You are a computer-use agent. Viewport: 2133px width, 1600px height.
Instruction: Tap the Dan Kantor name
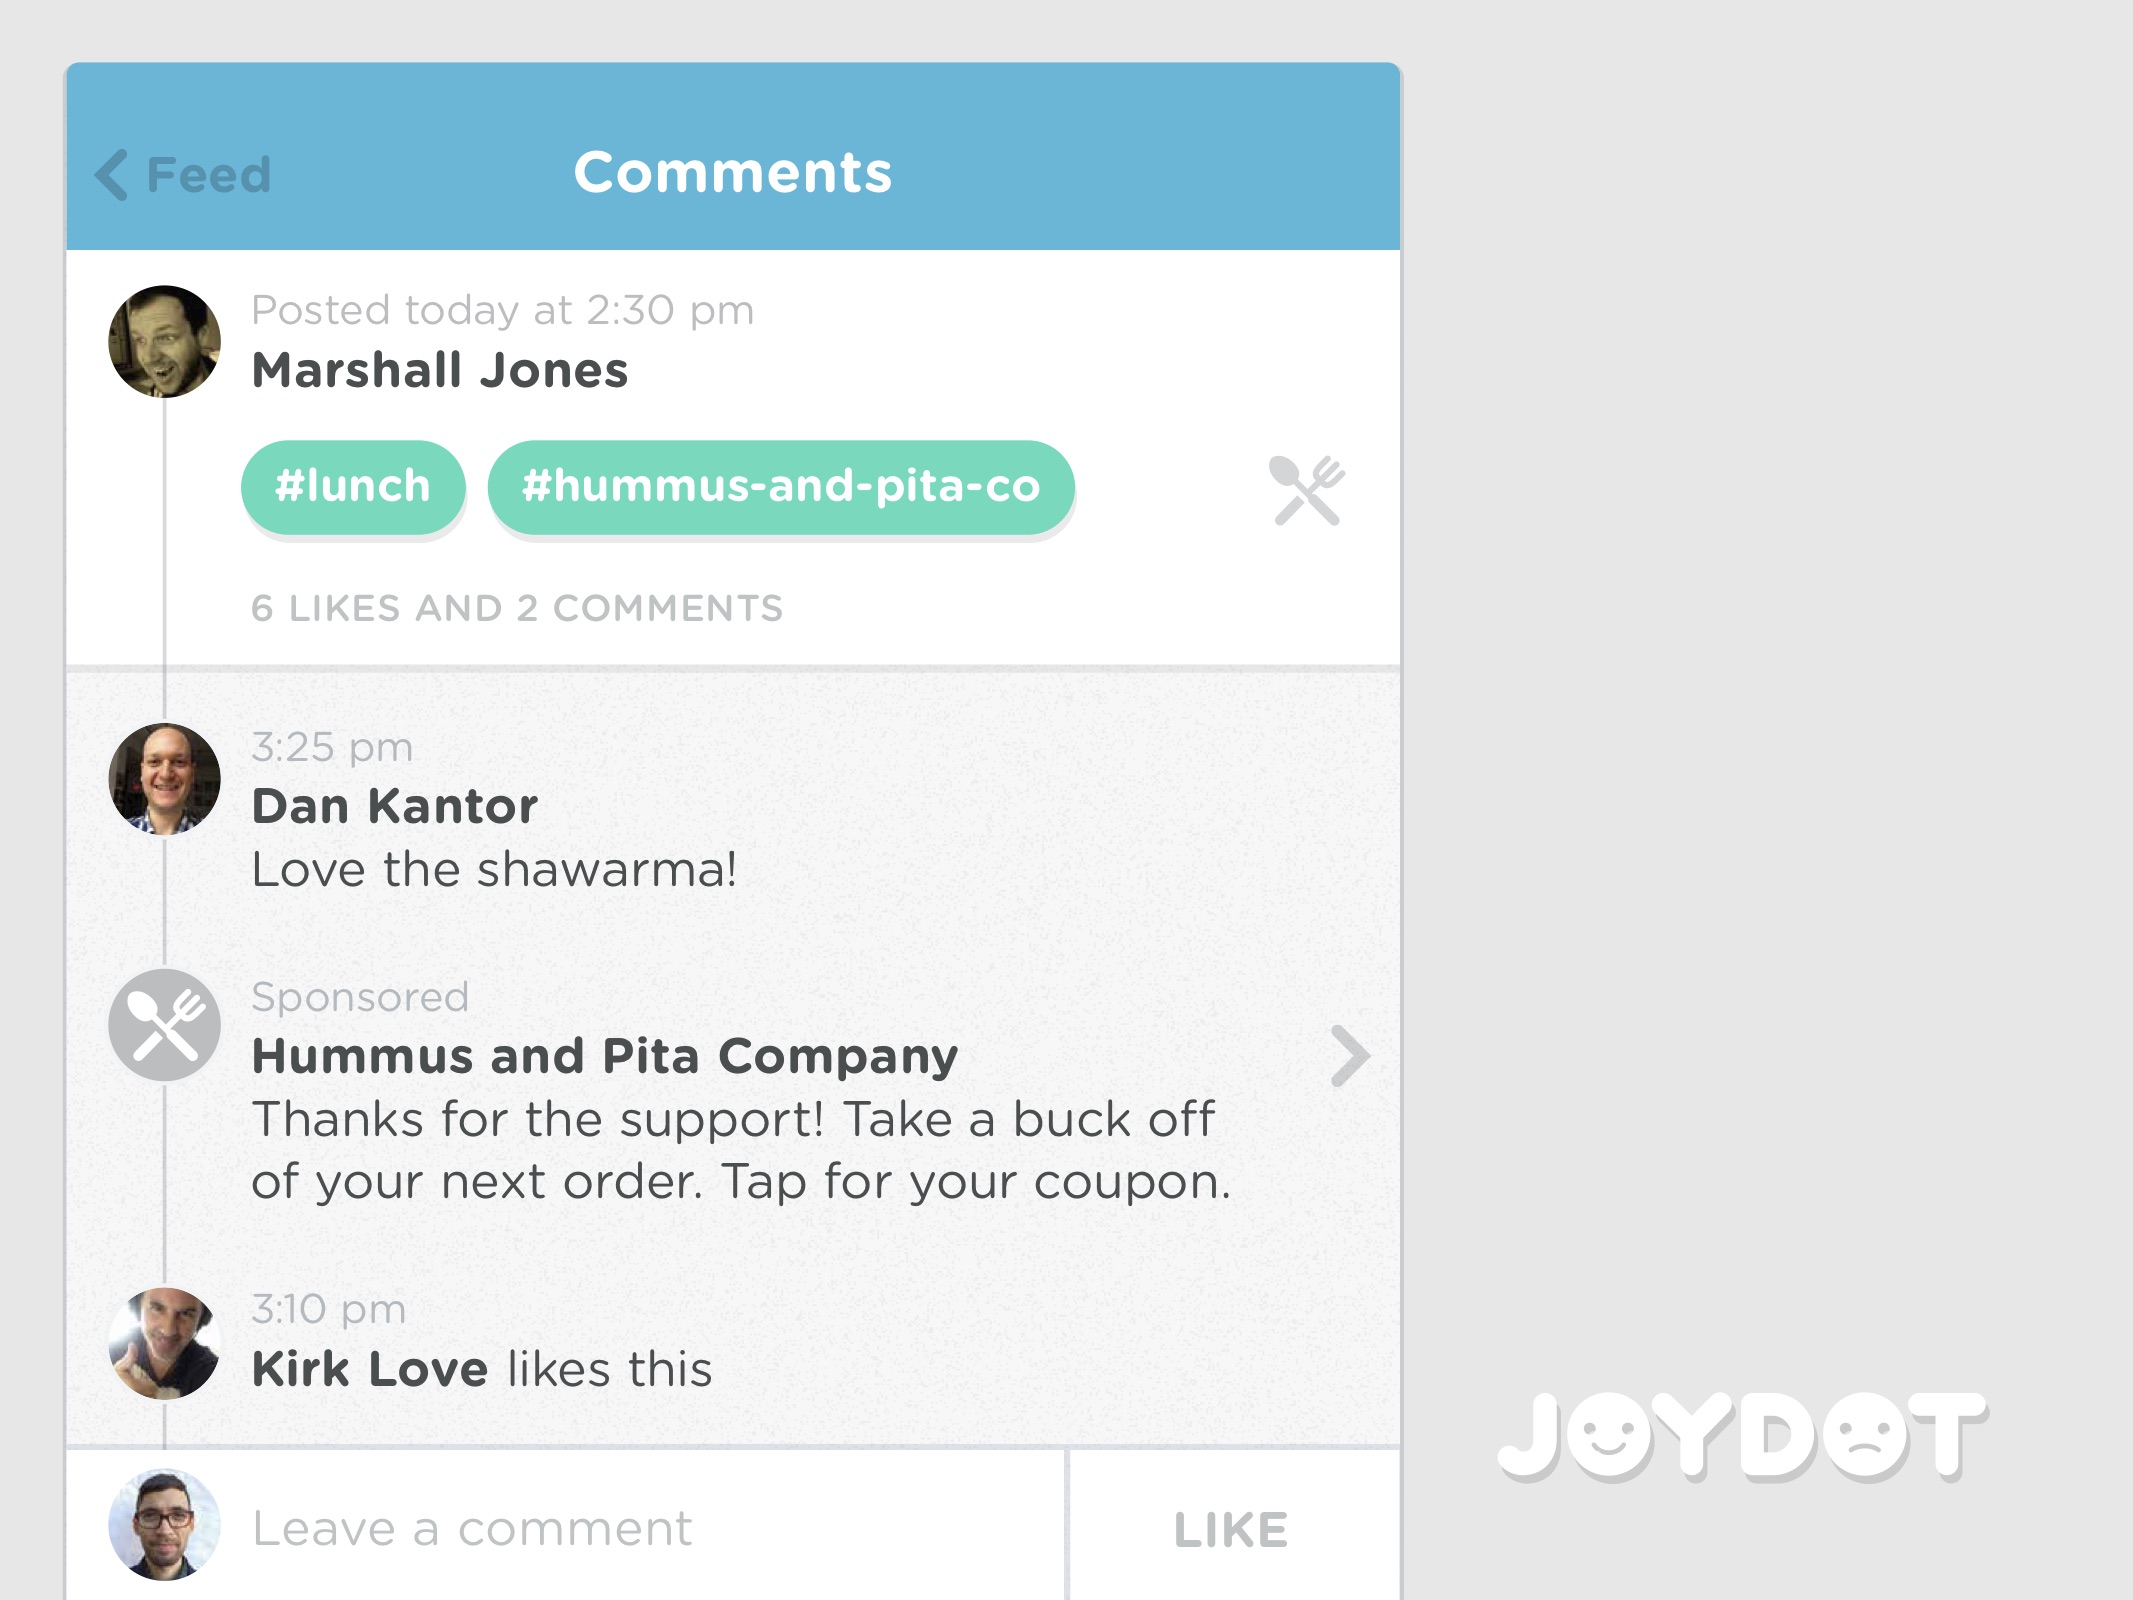coord(394,806)
